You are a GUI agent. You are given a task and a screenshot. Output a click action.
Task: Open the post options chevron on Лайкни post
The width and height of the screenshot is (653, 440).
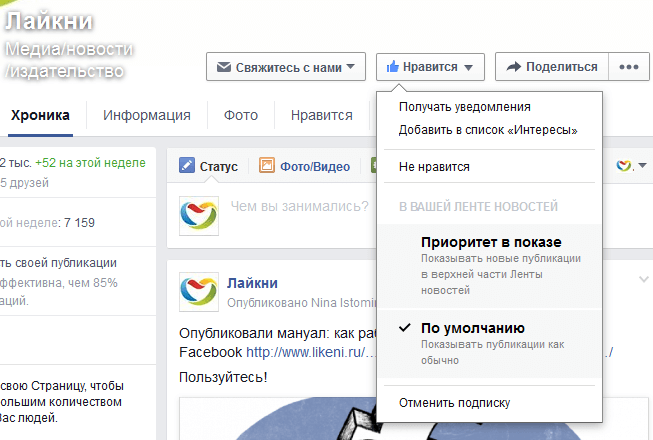(x=644, y=279)
